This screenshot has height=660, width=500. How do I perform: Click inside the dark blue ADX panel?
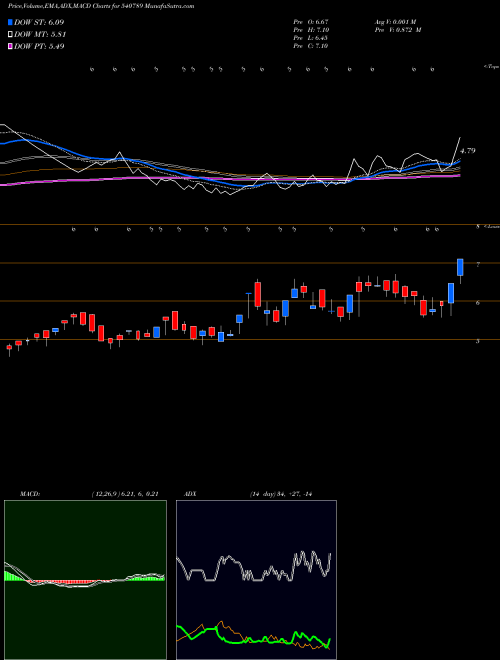tap(256, 580)
